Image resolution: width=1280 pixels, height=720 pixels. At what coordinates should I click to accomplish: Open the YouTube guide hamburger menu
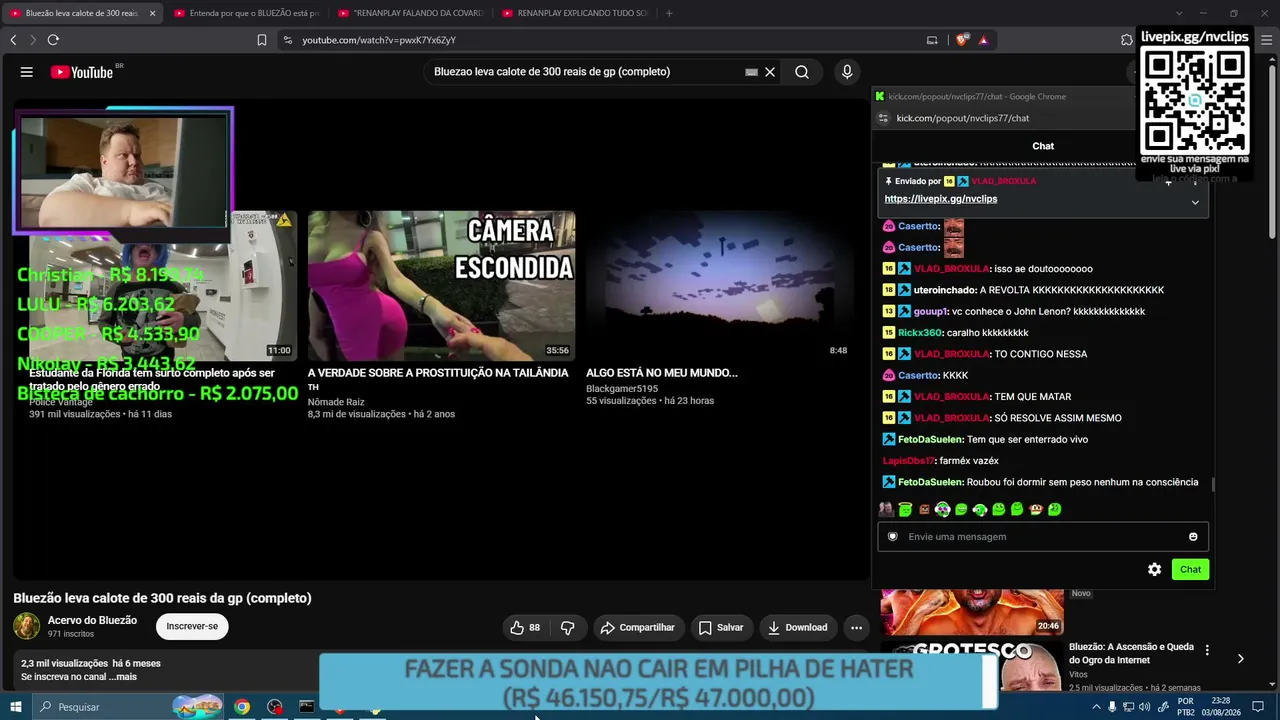coord(27,72)
